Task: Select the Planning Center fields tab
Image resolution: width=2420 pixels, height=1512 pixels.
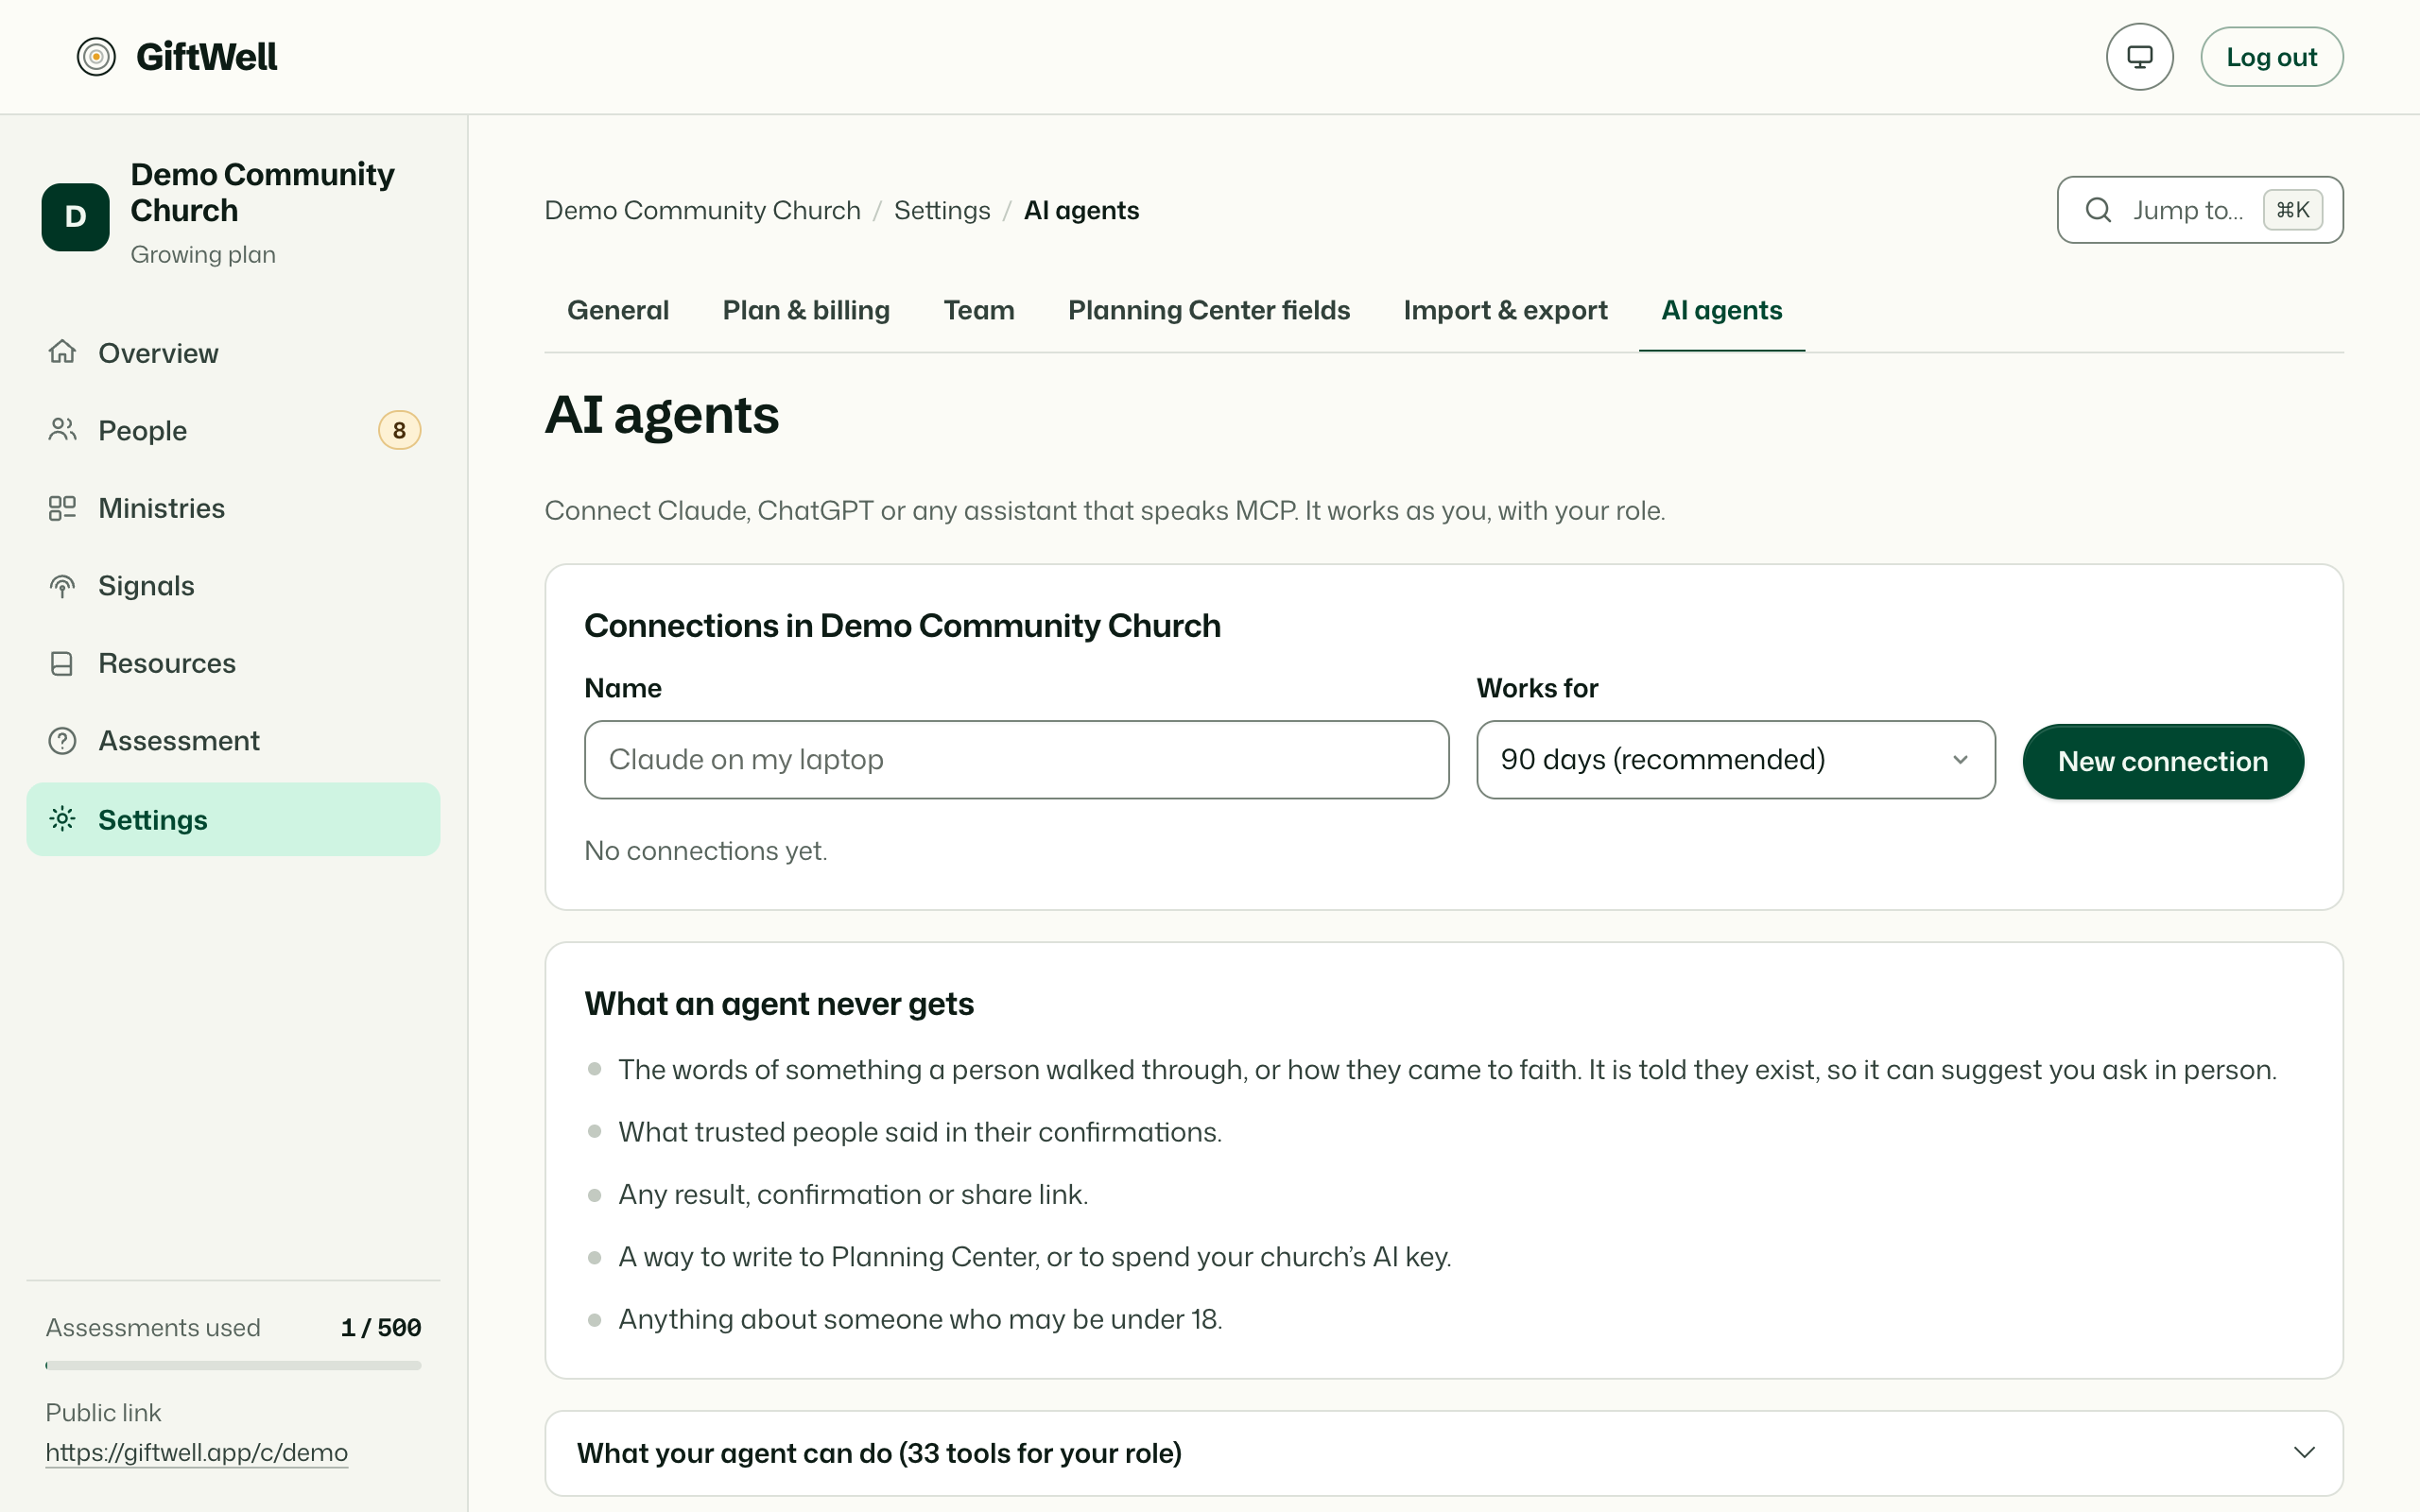Action: tap(1208, 311)
